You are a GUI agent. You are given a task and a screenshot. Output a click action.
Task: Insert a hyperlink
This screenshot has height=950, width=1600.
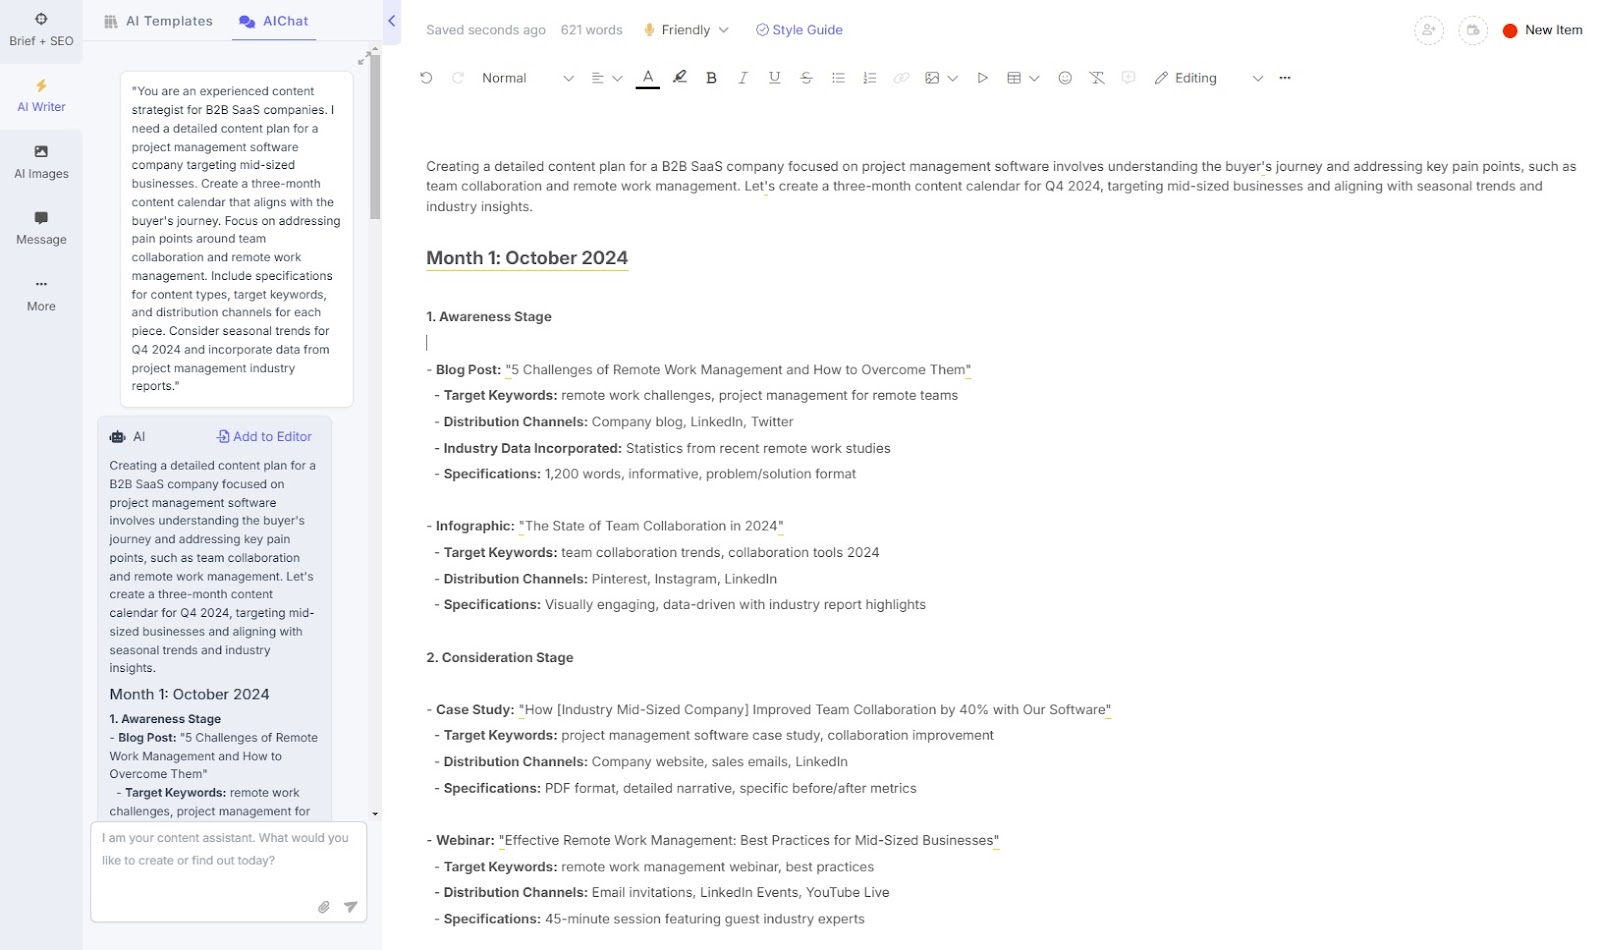point(901,78)
